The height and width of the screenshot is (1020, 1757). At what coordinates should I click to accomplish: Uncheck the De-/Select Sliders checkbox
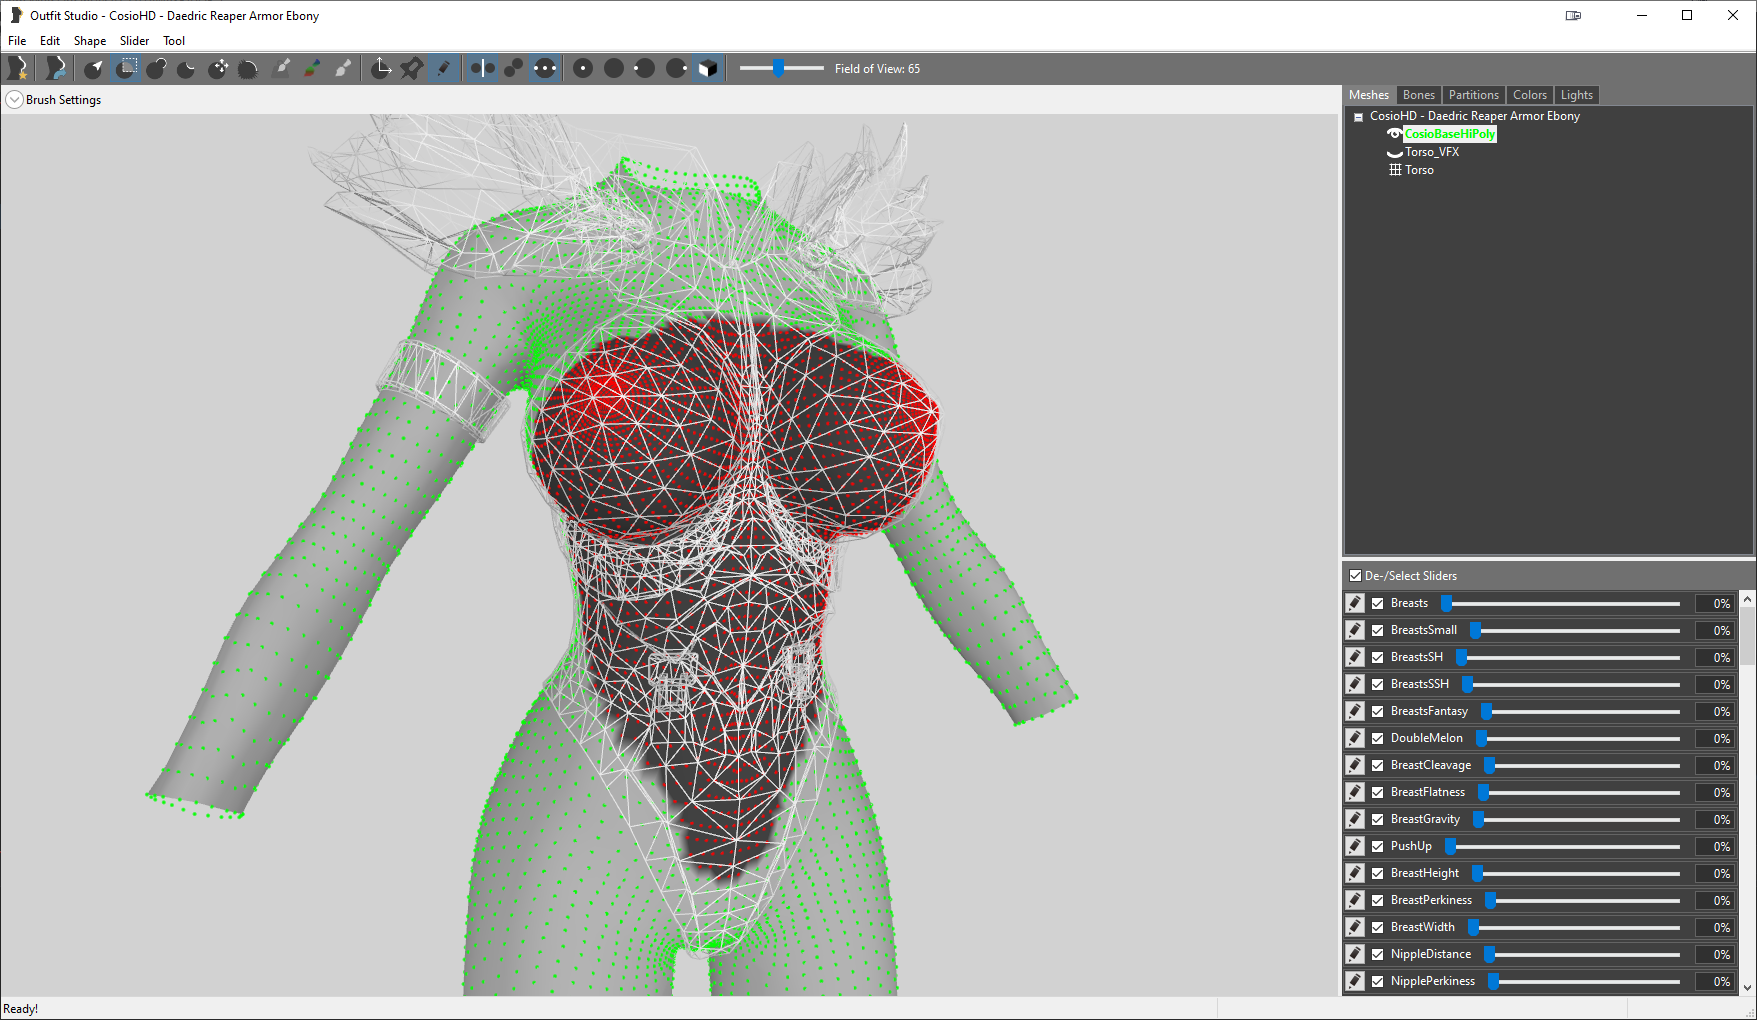1355,576
